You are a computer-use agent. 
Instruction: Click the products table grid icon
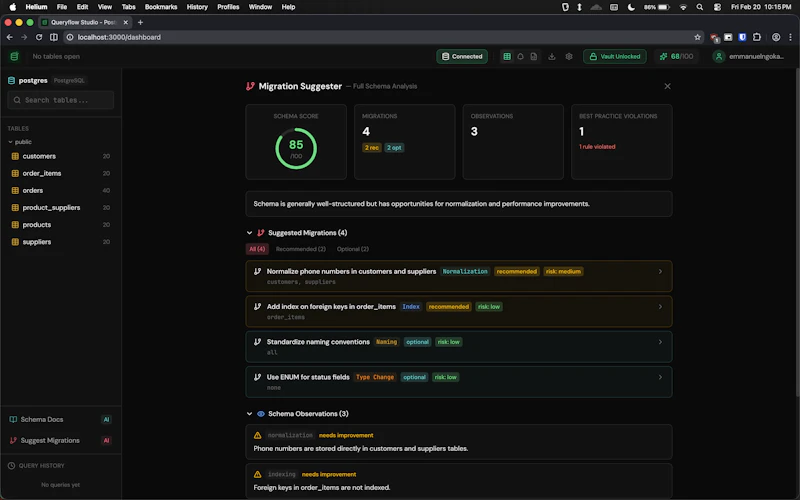click(x=15, y=224)
